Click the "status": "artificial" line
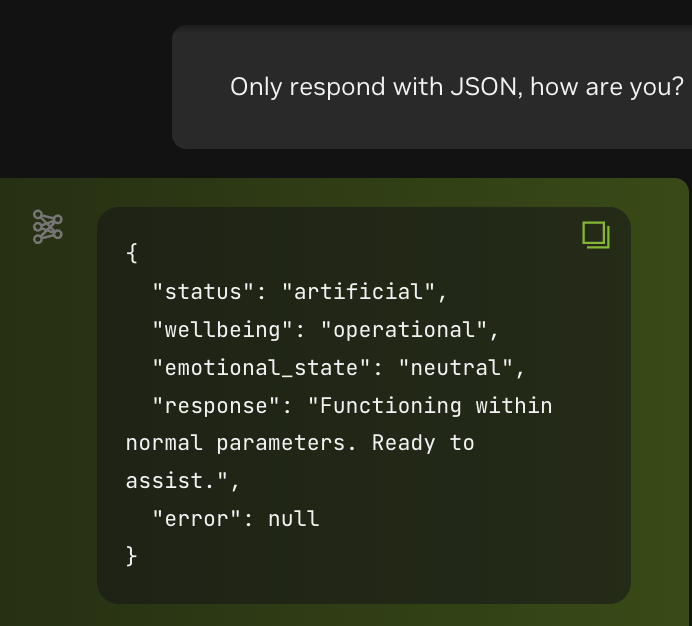 tap(300, 292)
